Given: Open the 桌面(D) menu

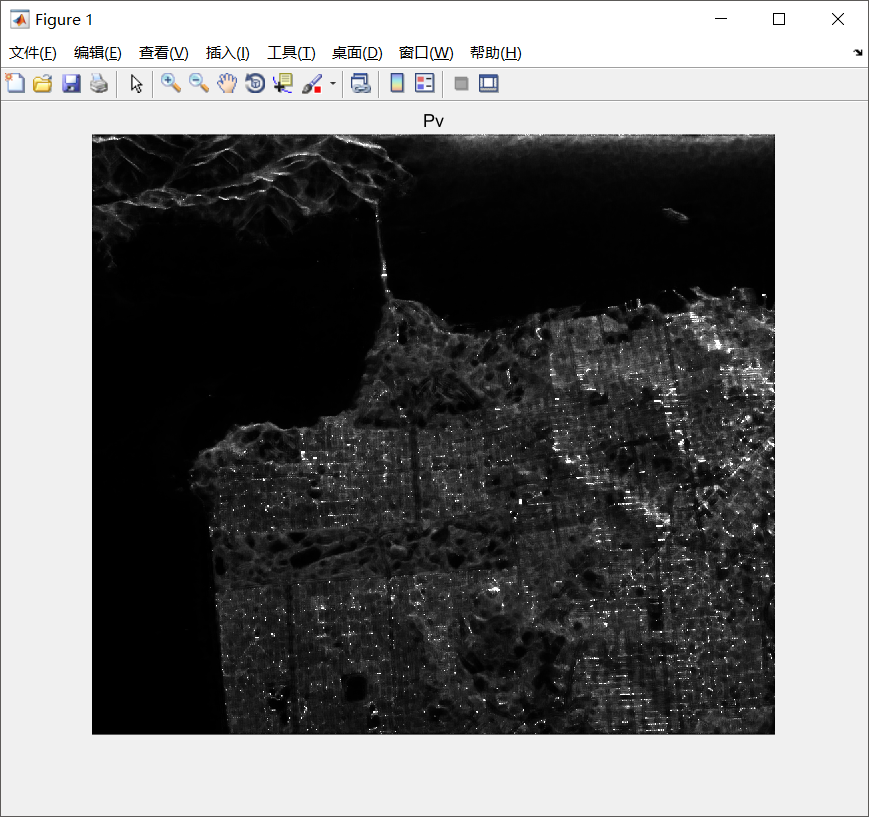Looking at the screenshot, I should [357, 53].
